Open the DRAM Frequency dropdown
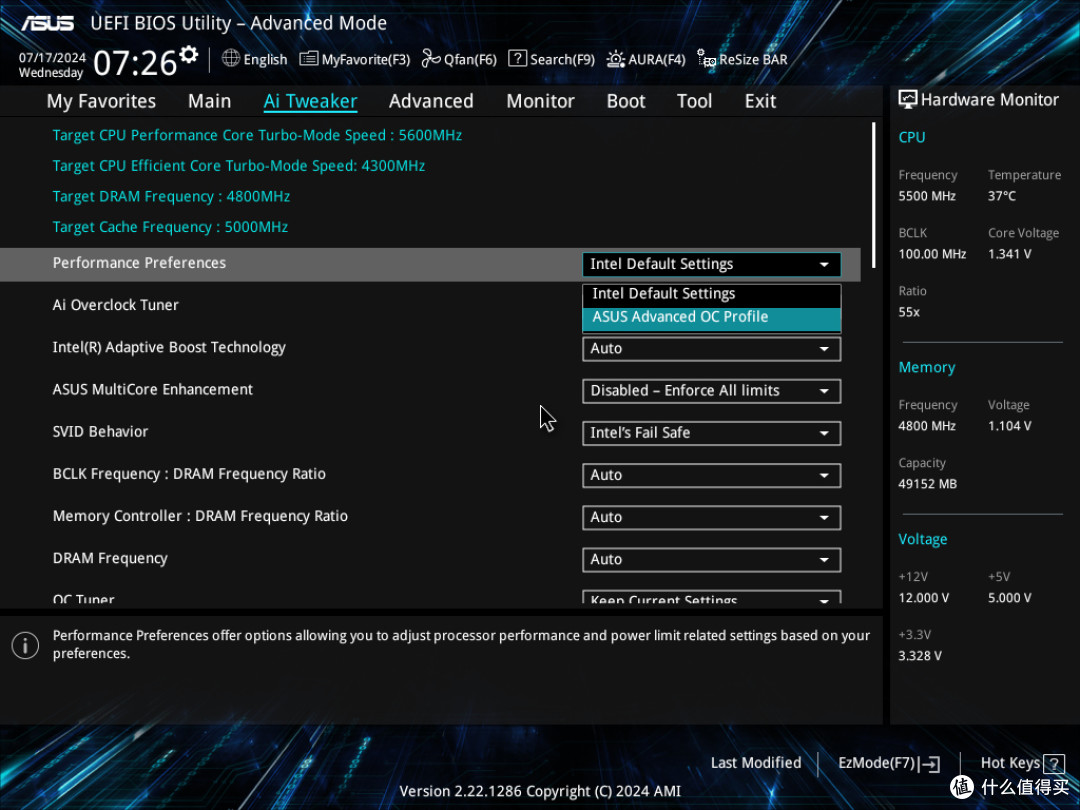This screenshot has height=810, width=1080. click(712, 560)
